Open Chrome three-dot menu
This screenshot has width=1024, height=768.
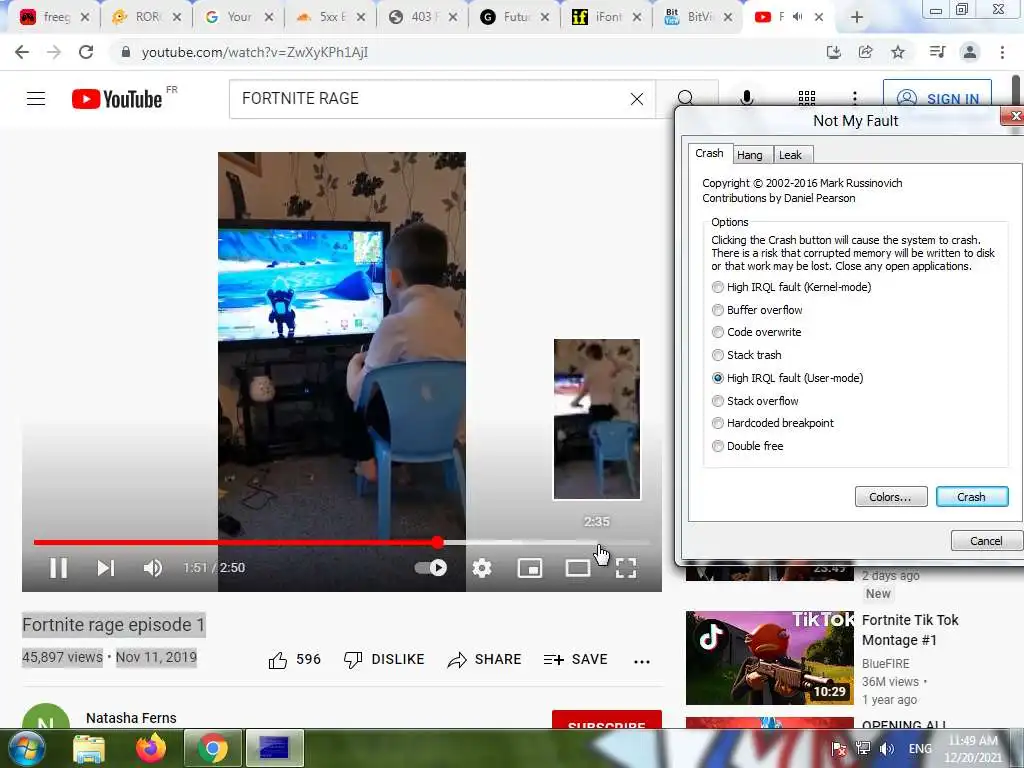pos(1002,52)
